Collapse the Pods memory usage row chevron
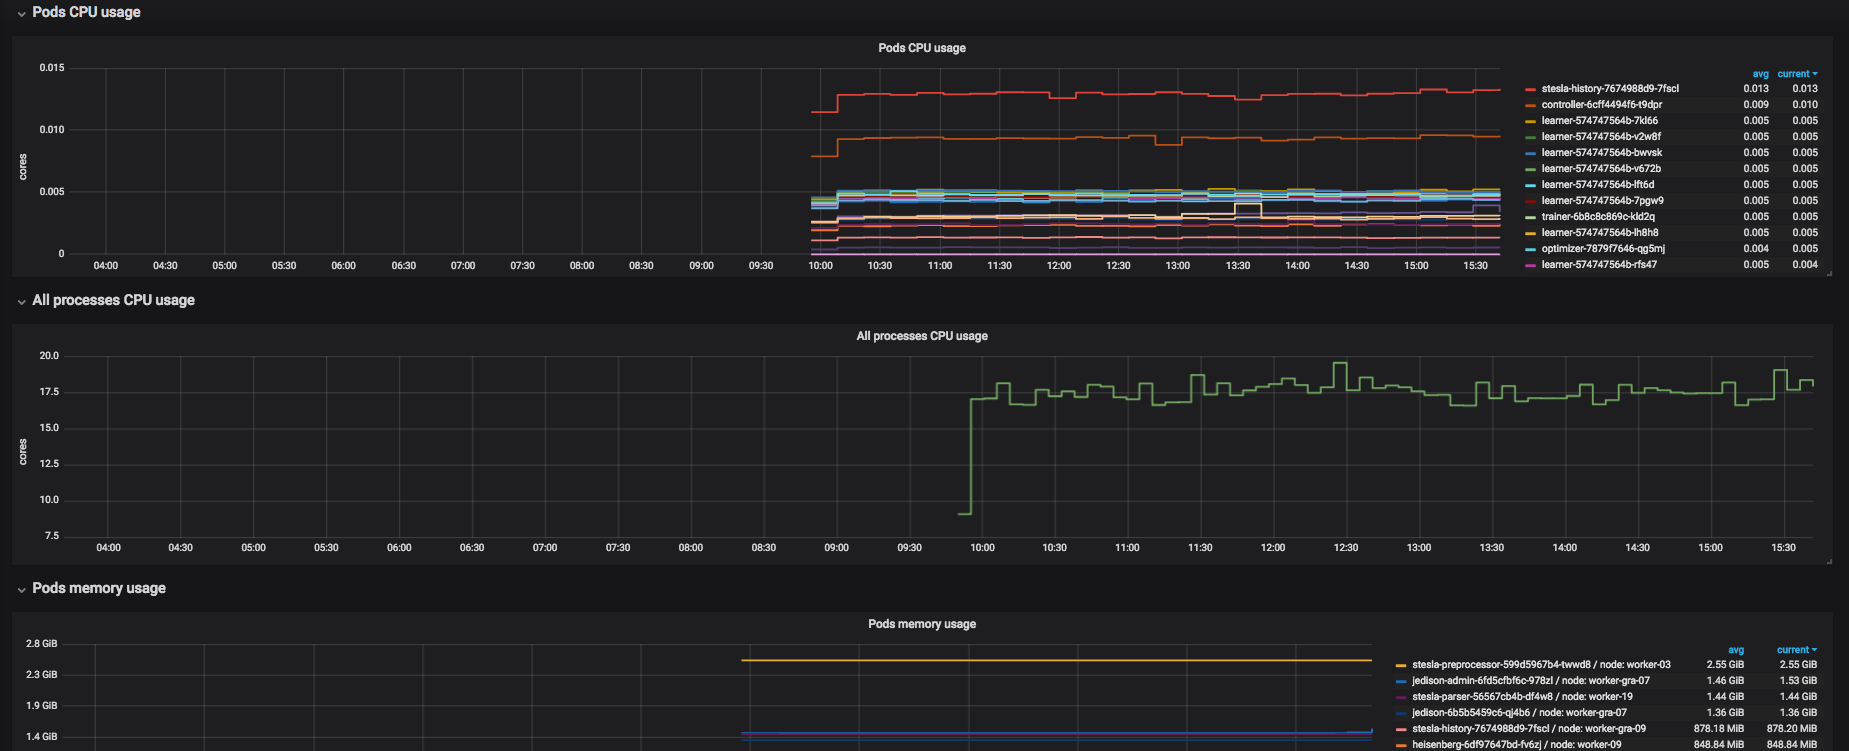Image resolution: width=1849 pixels, height=751 pixels. (x=21, y=590)
